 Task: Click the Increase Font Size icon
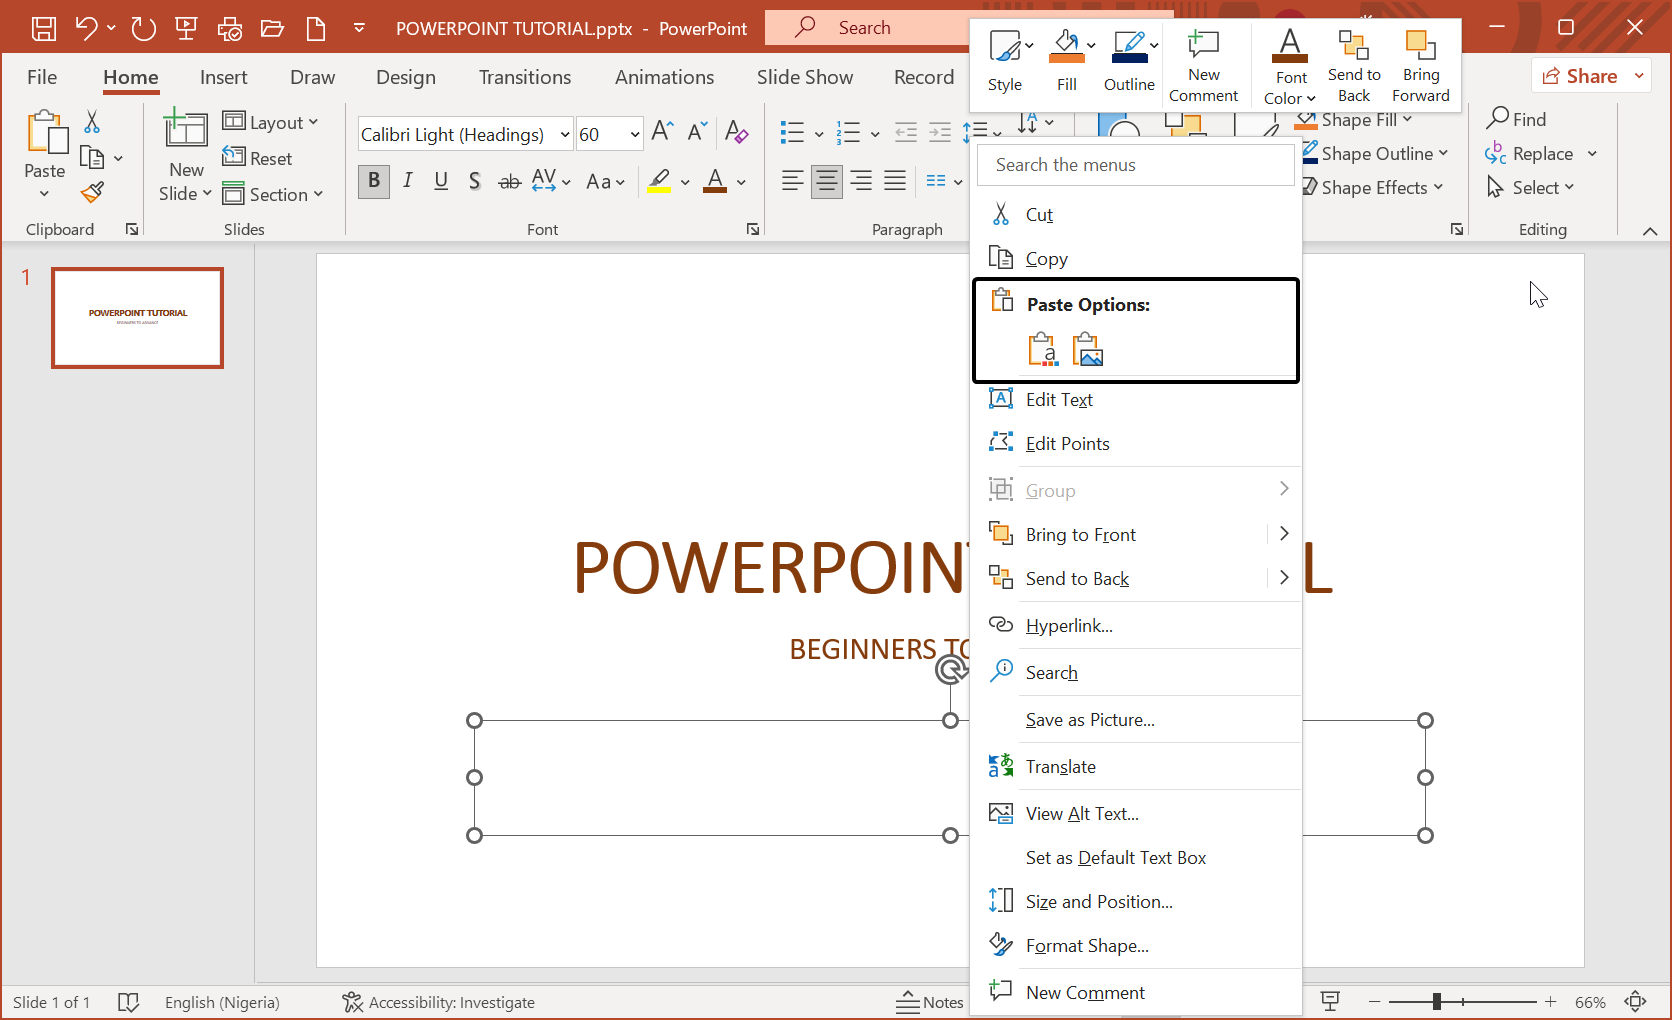[661, 131]
